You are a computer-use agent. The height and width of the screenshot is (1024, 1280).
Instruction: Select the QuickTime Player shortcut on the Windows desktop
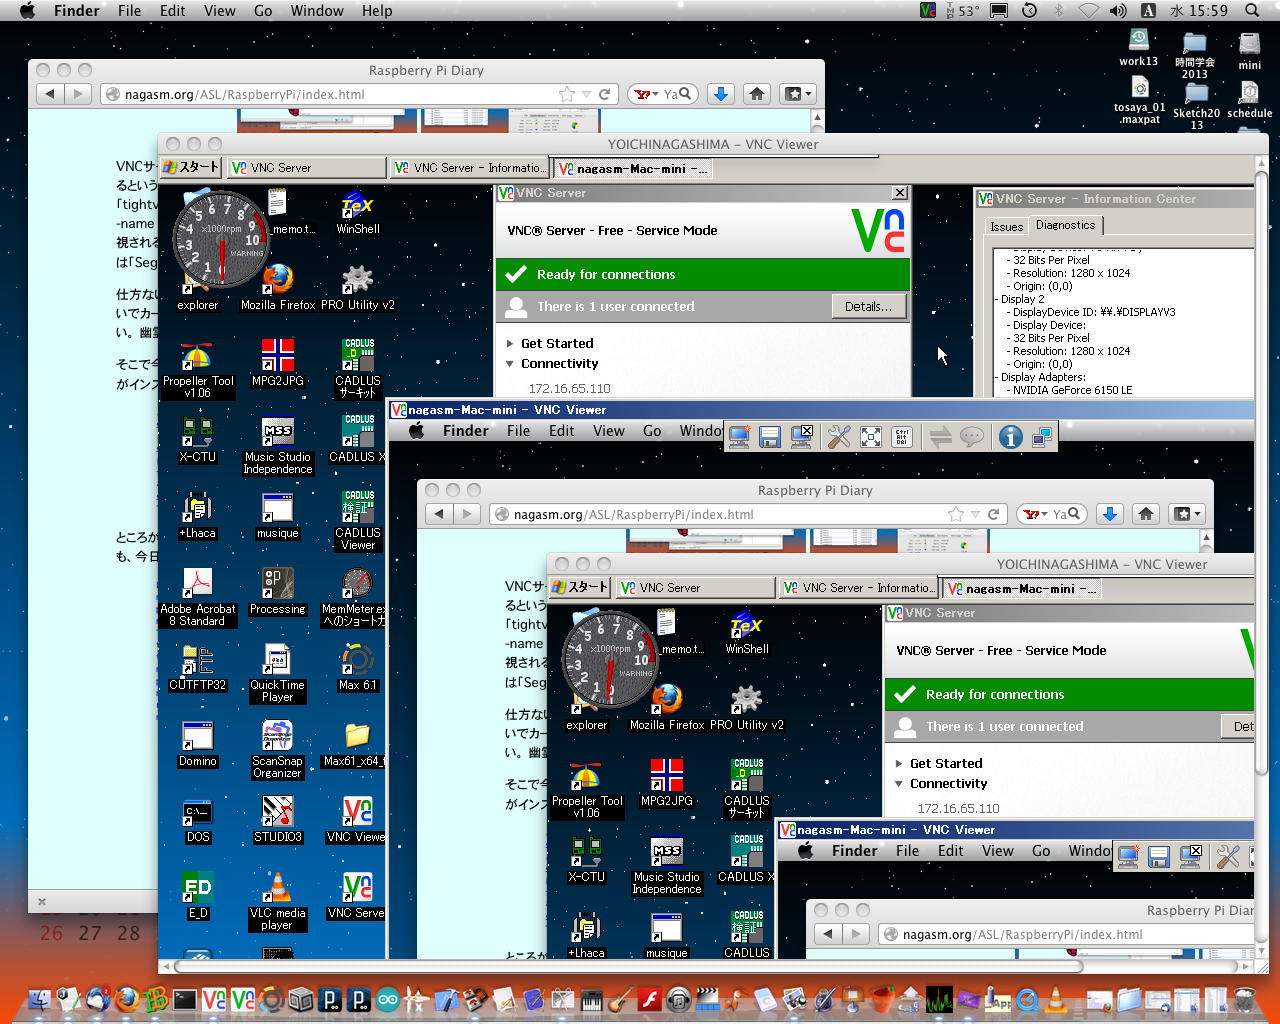[278, 673]
